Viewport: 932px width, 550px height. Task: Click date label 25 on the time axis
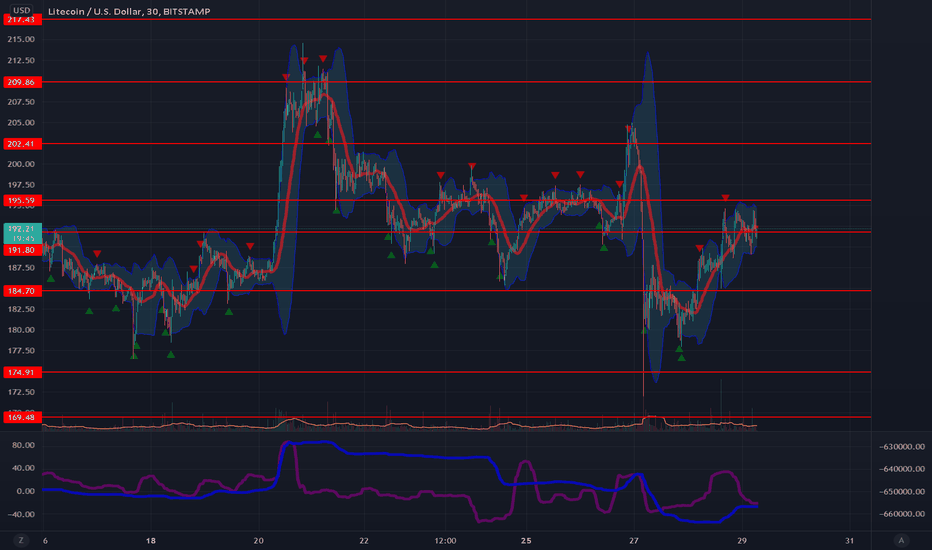526,540
